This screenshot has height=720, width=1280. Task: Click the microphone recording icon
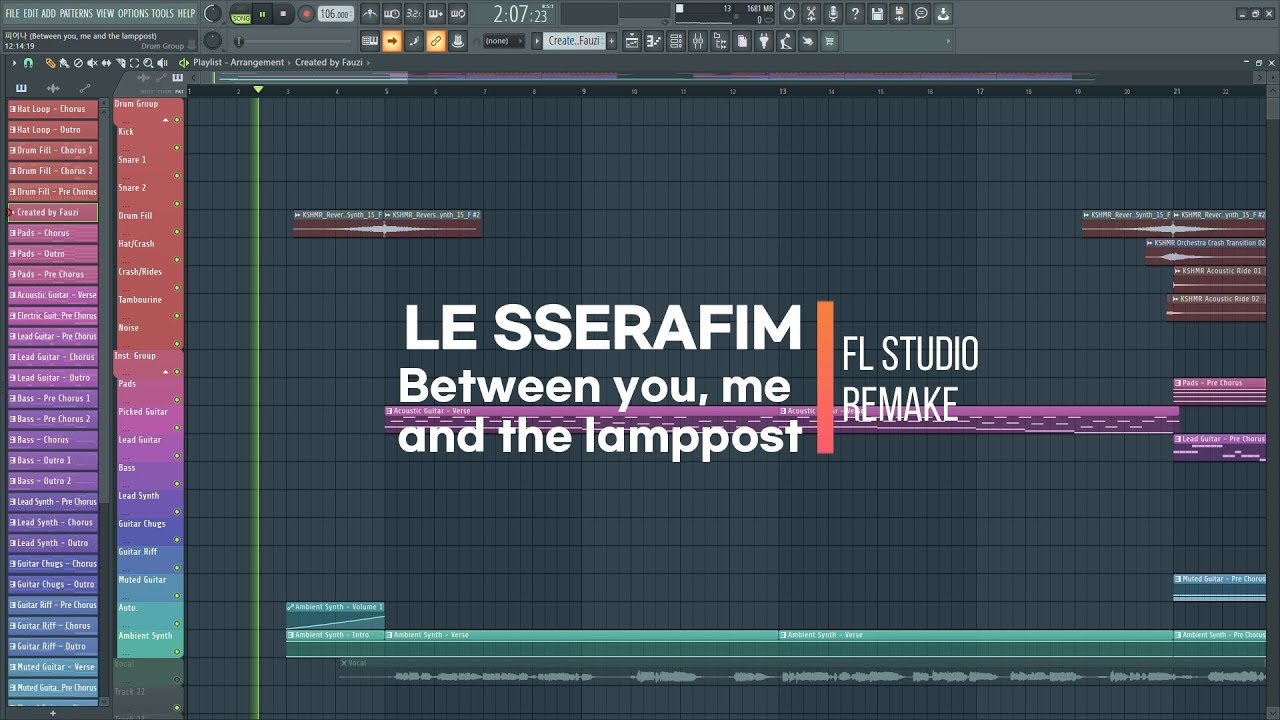(x=833, y=14)
